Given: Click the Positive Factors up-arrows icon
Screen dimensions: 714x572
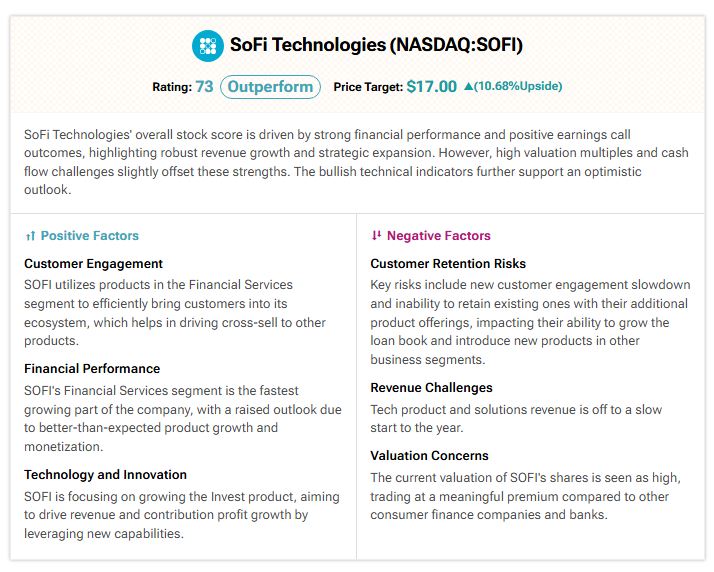Looking at the screenshot, I should click(x=30, y=236).
